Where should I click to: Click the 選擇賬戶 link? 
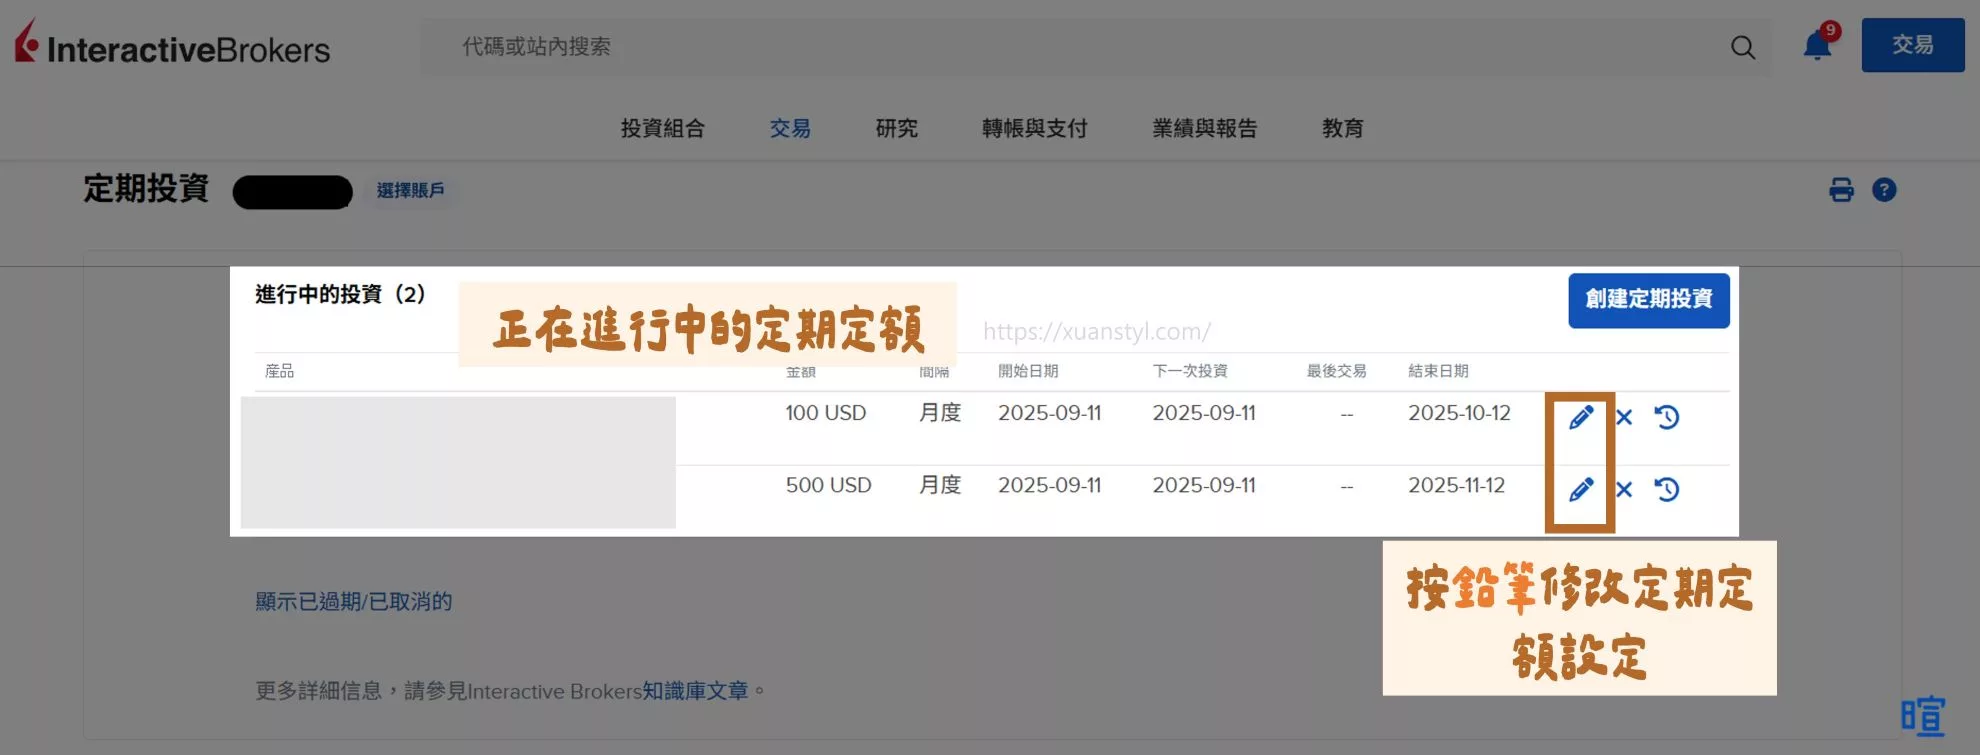[410, 190]
